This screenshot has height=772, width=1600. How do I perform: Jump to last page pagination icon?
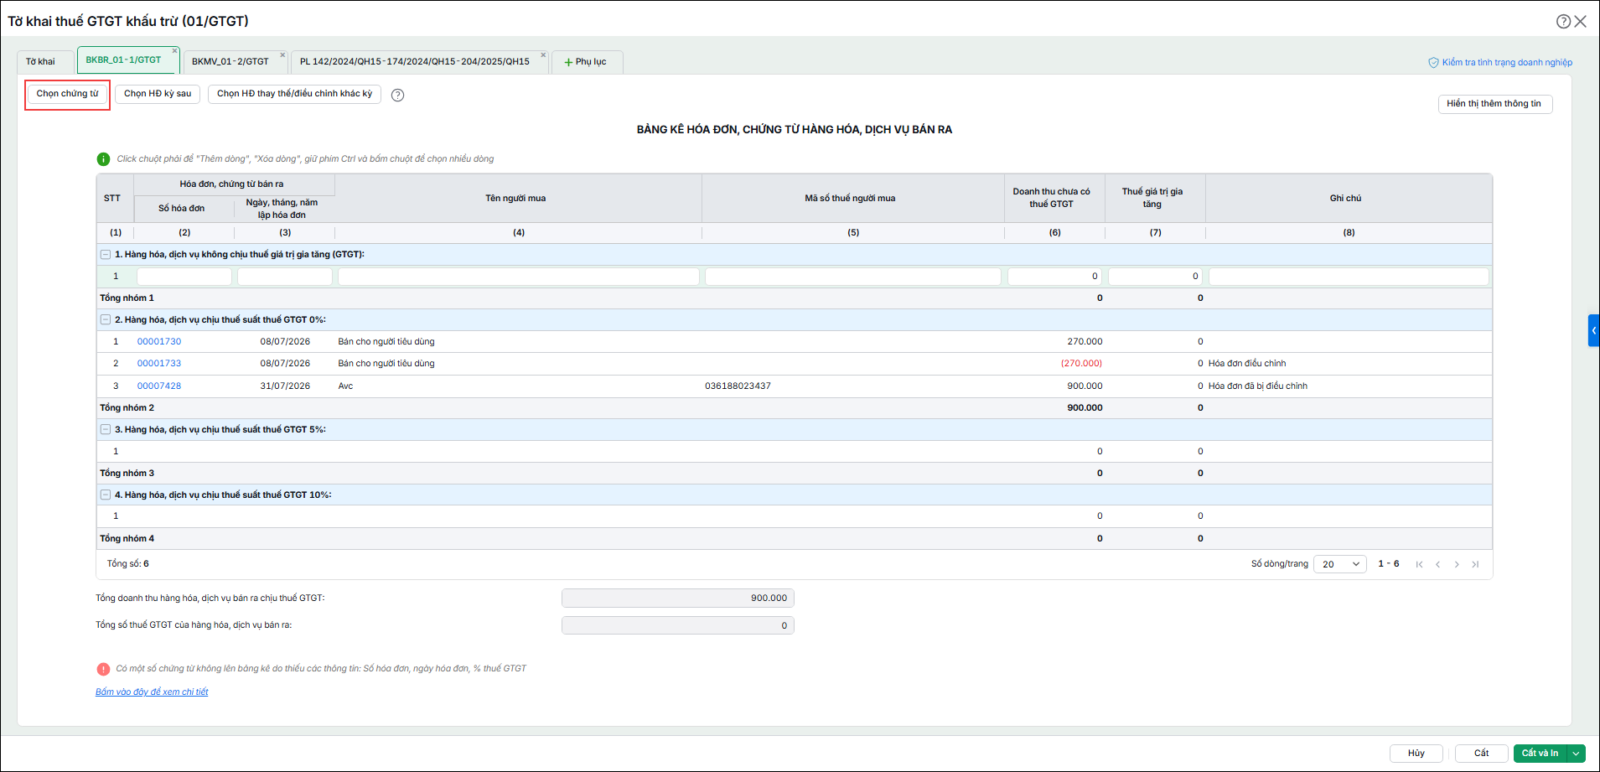1475,564
